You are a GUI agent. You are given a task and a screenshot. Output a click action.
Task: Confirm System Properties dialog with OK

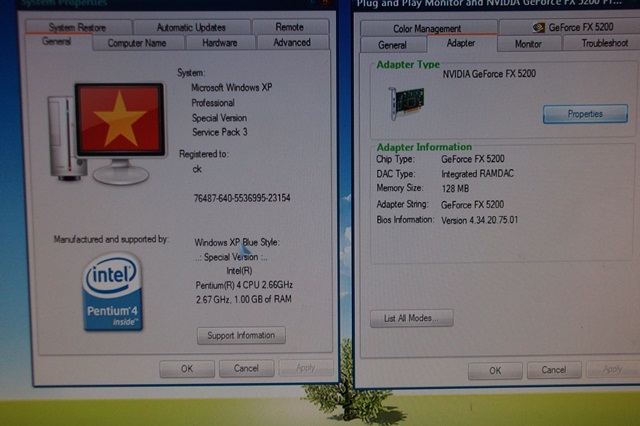[186, 368]
